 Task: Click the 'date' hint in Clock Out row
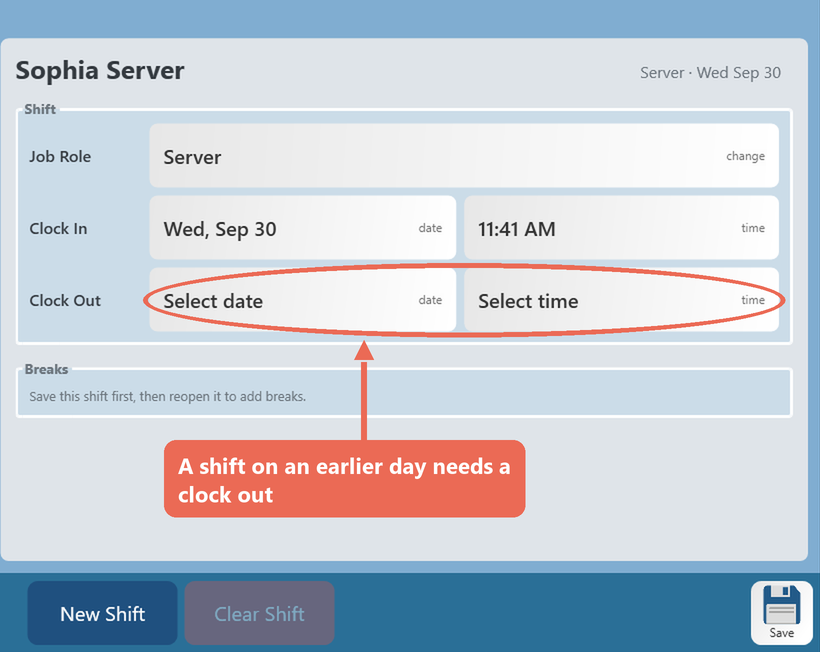pos(430,300)
